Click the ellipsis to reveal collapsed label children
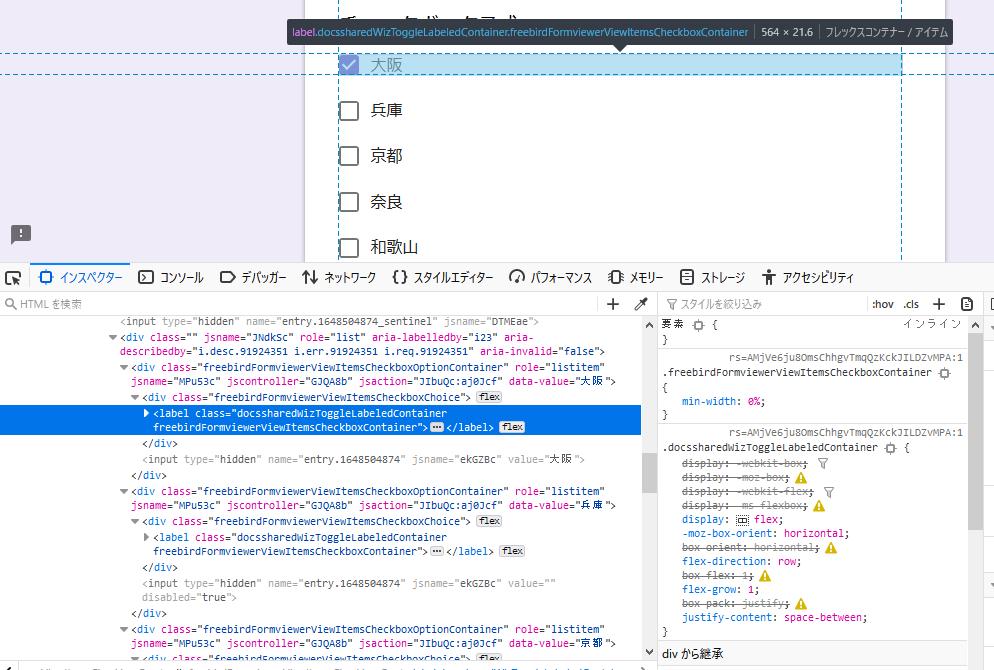 437,426
